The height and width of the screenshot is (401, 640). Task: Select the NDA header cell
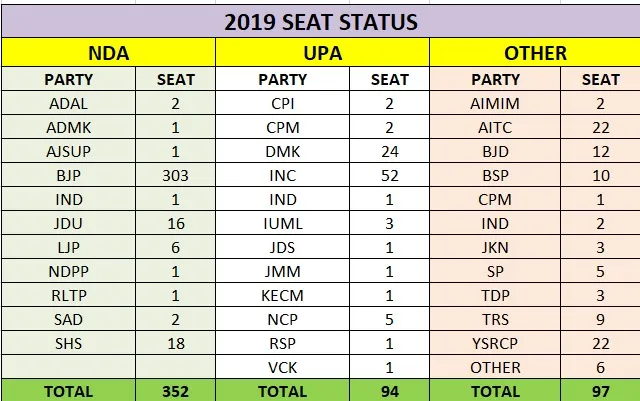click(x=108, y=53)
